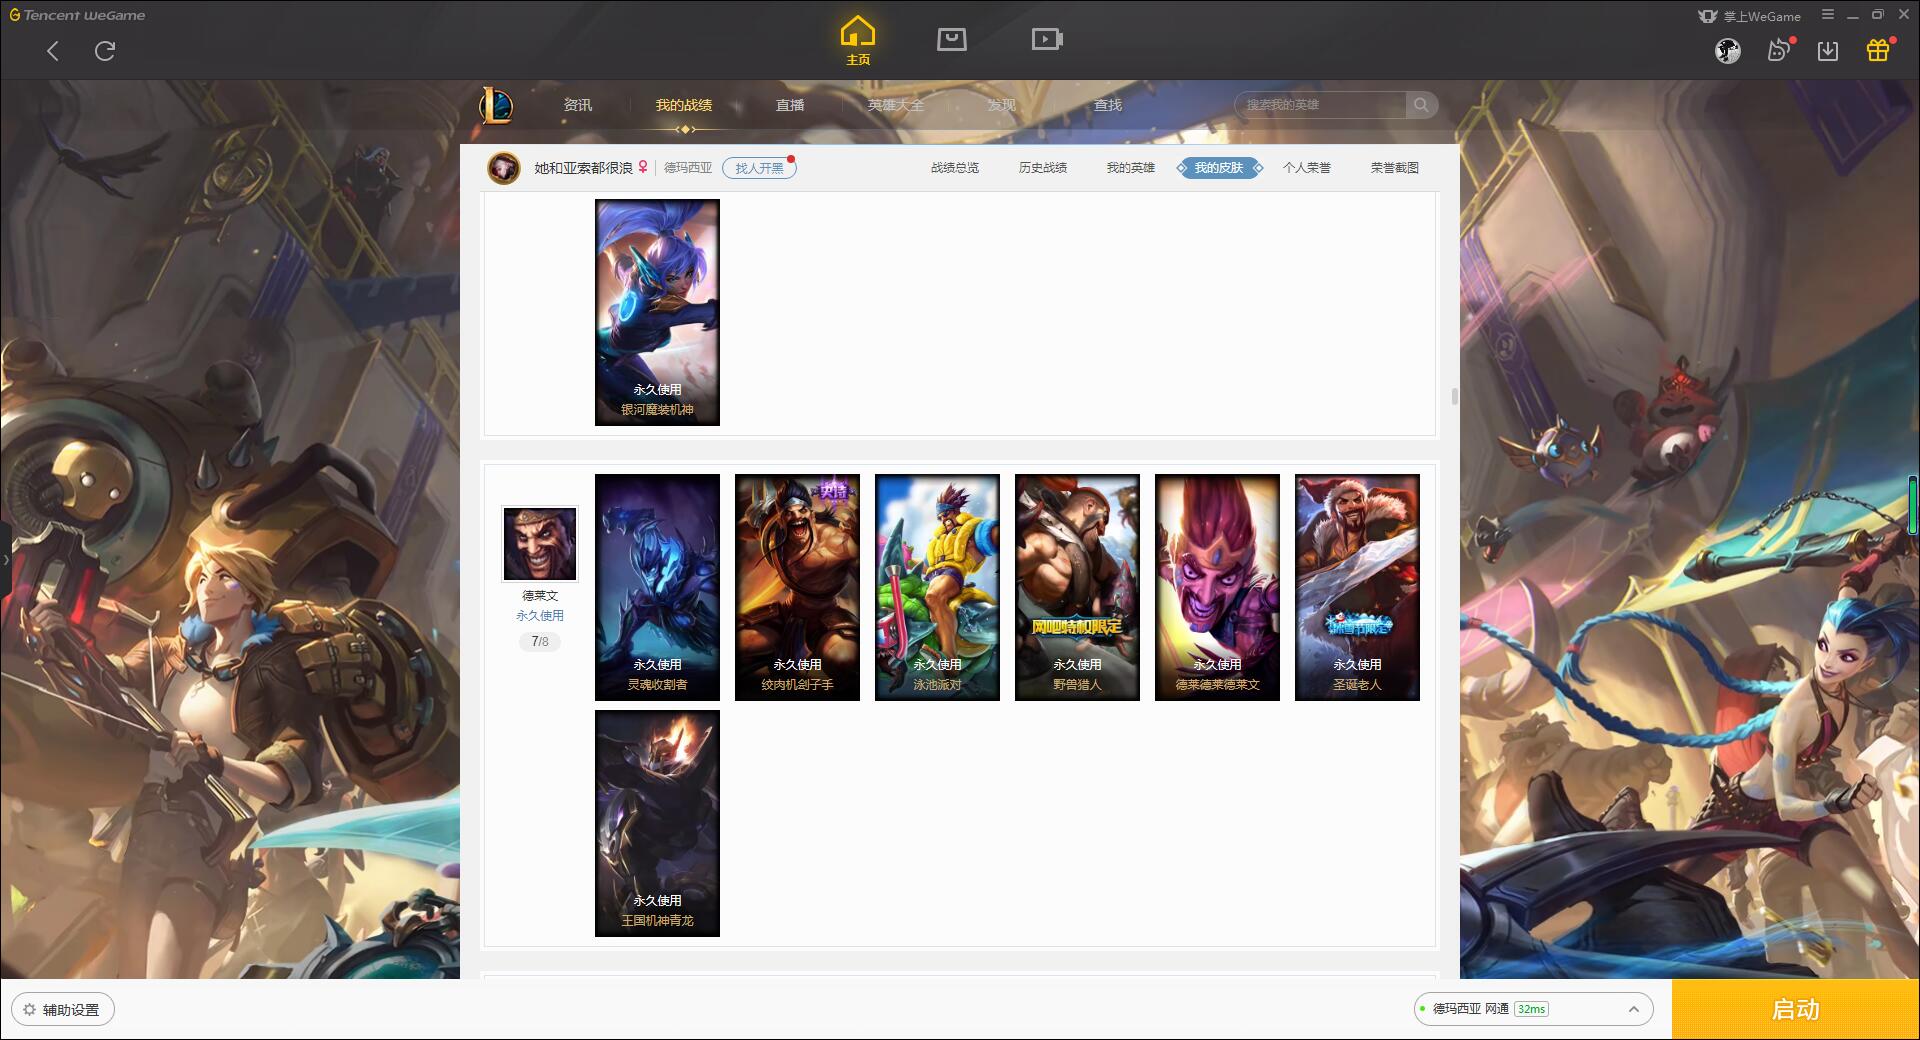Screen dimensions: 1920x1040
Task: Open 辅助设置 settings button
Action: click(x=63, y=1010)
